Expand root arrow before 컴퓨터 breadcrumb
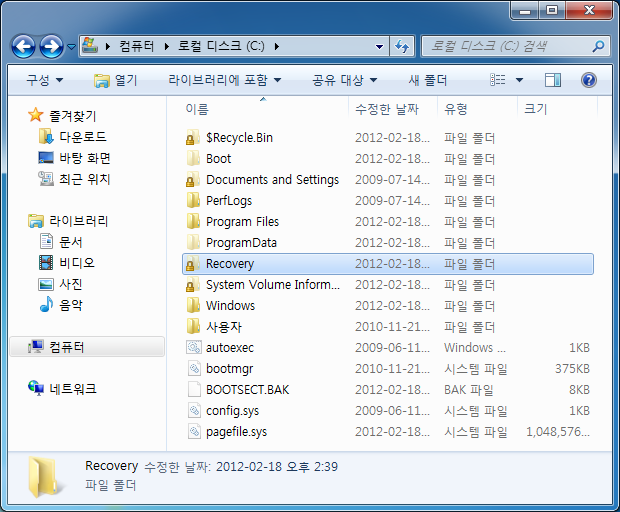 (x=108, y=47)
